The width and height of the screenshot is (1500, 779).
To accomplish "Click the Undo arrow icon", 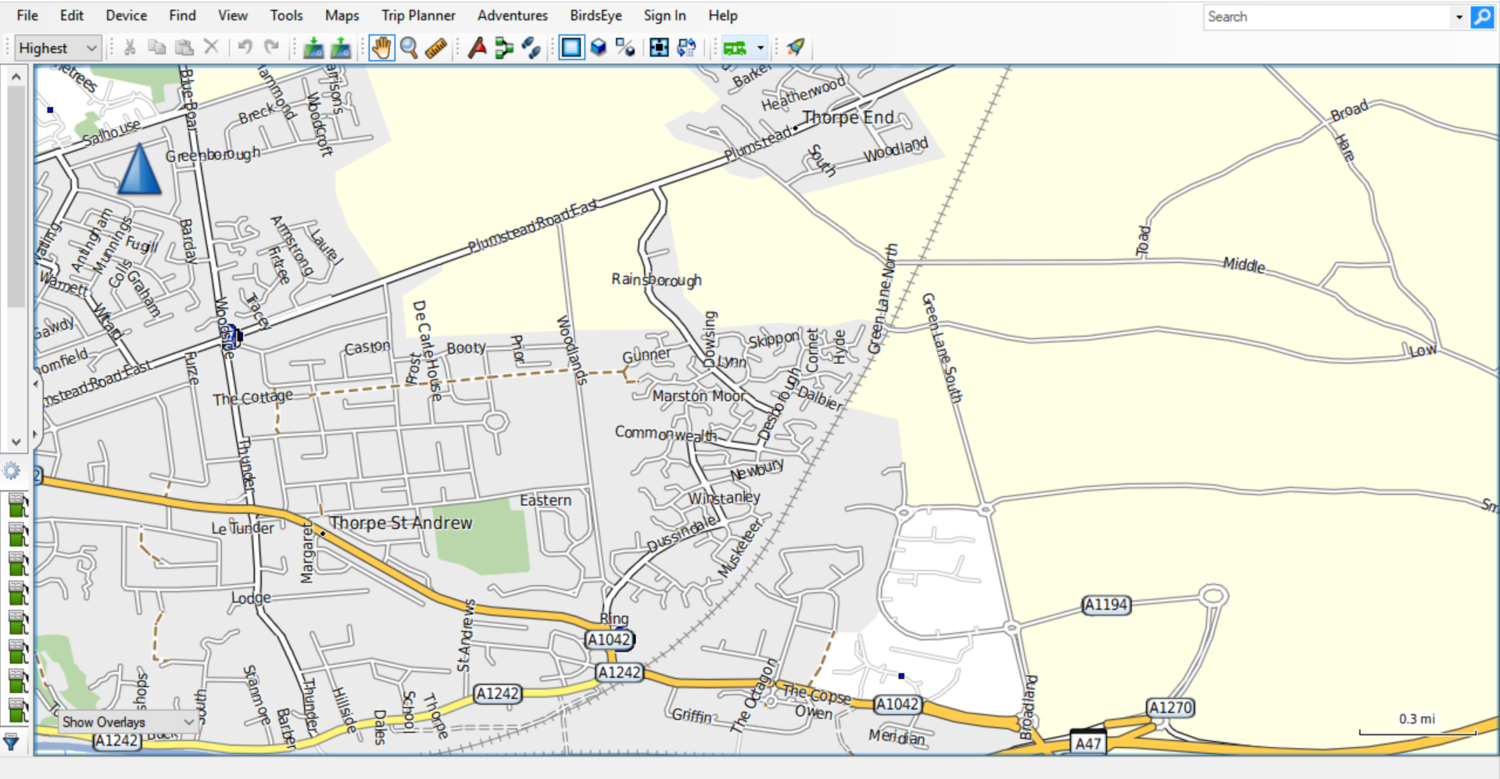I will pos(245,47).
